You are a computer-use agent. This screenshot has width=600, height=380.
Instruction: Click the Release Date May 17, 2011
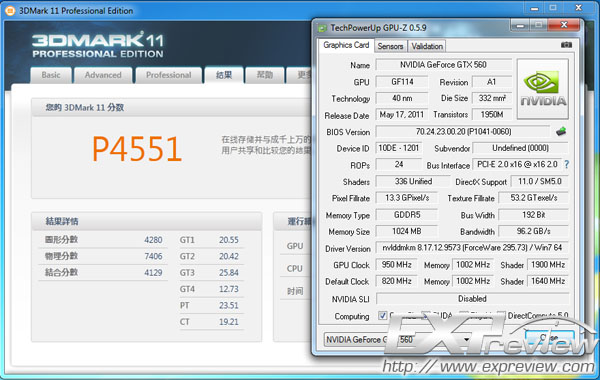(x=402, y=114)
